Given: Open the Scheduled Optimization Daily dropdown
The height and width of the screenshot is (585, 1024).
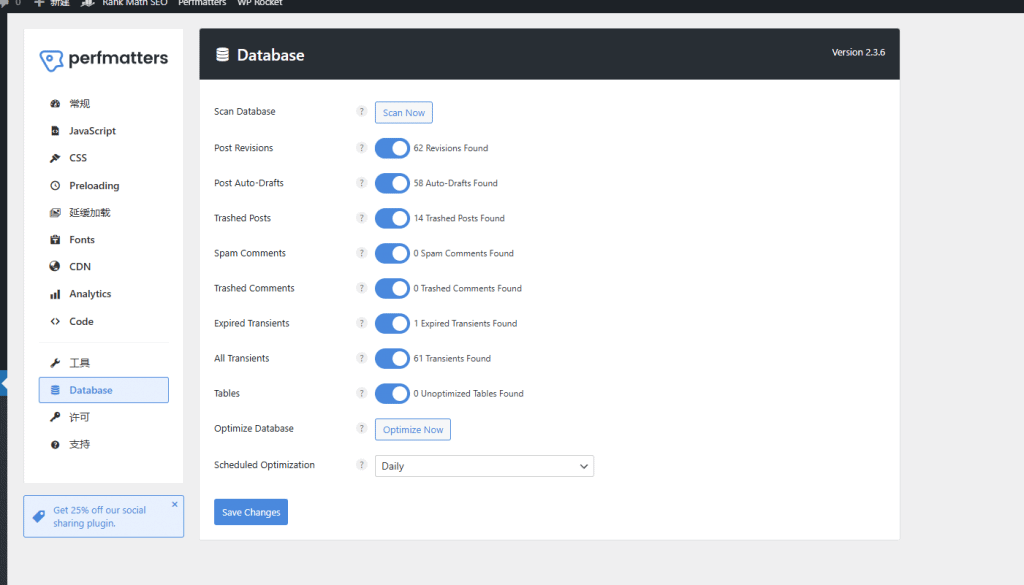Looking at the screenshot, I should (x=484, y=466).
